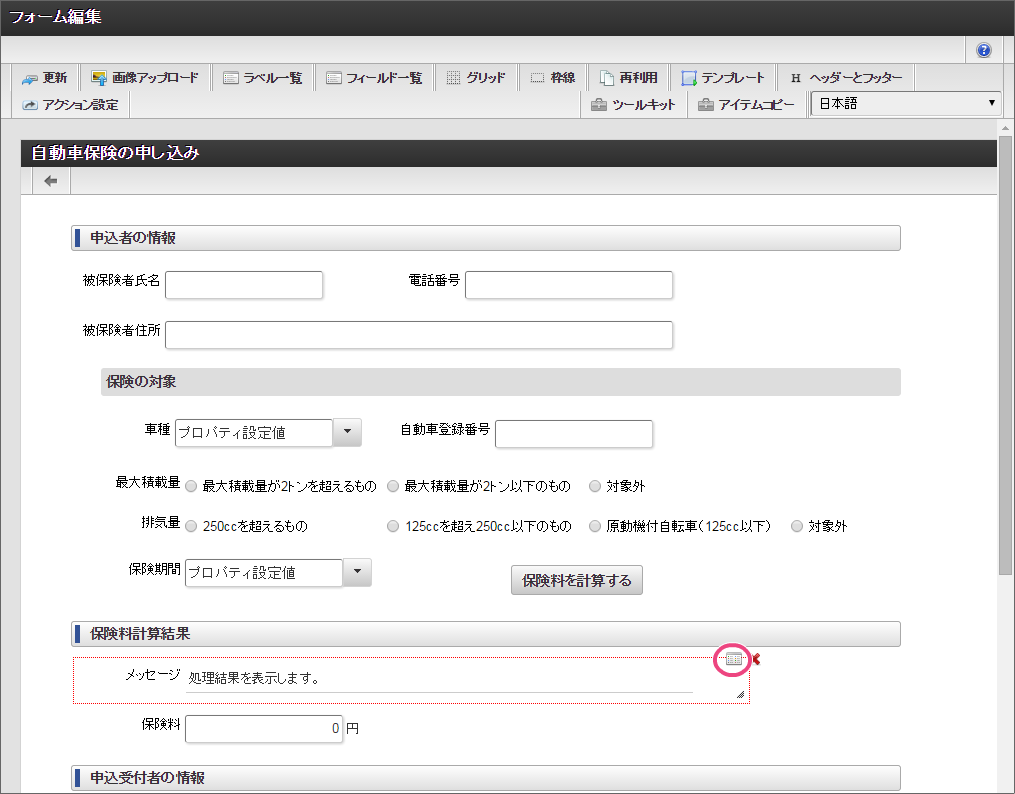This screenshot has height=794, width=1015.
Task: Open テンプレート template tool
Action: [x=723, y=78]
